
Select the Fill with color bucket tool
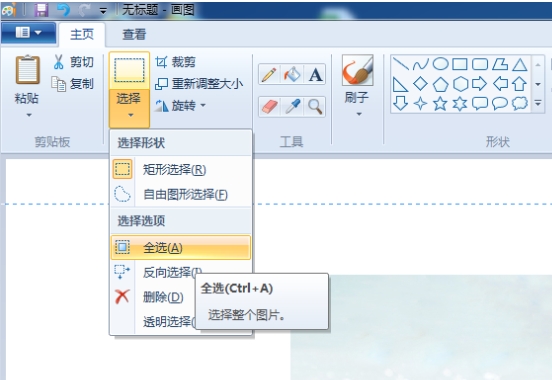(x=292, y=74)
